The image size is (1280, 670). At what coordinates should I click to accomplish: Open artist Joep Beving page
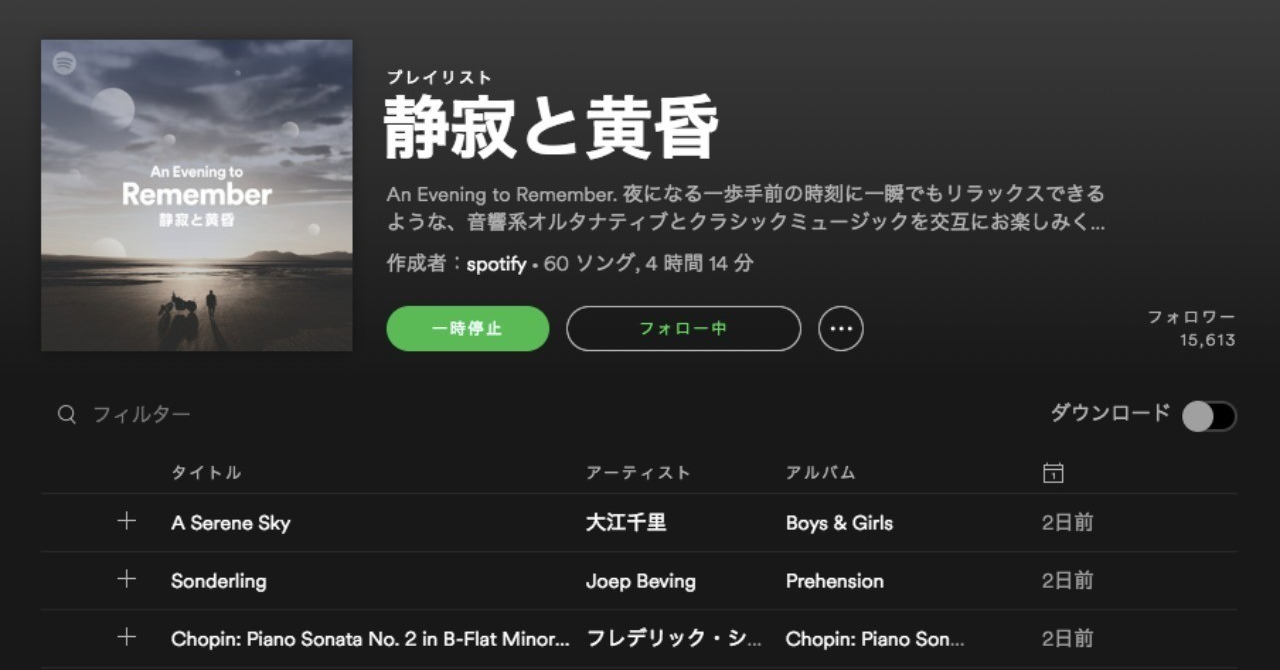click(x=641, y=580)
